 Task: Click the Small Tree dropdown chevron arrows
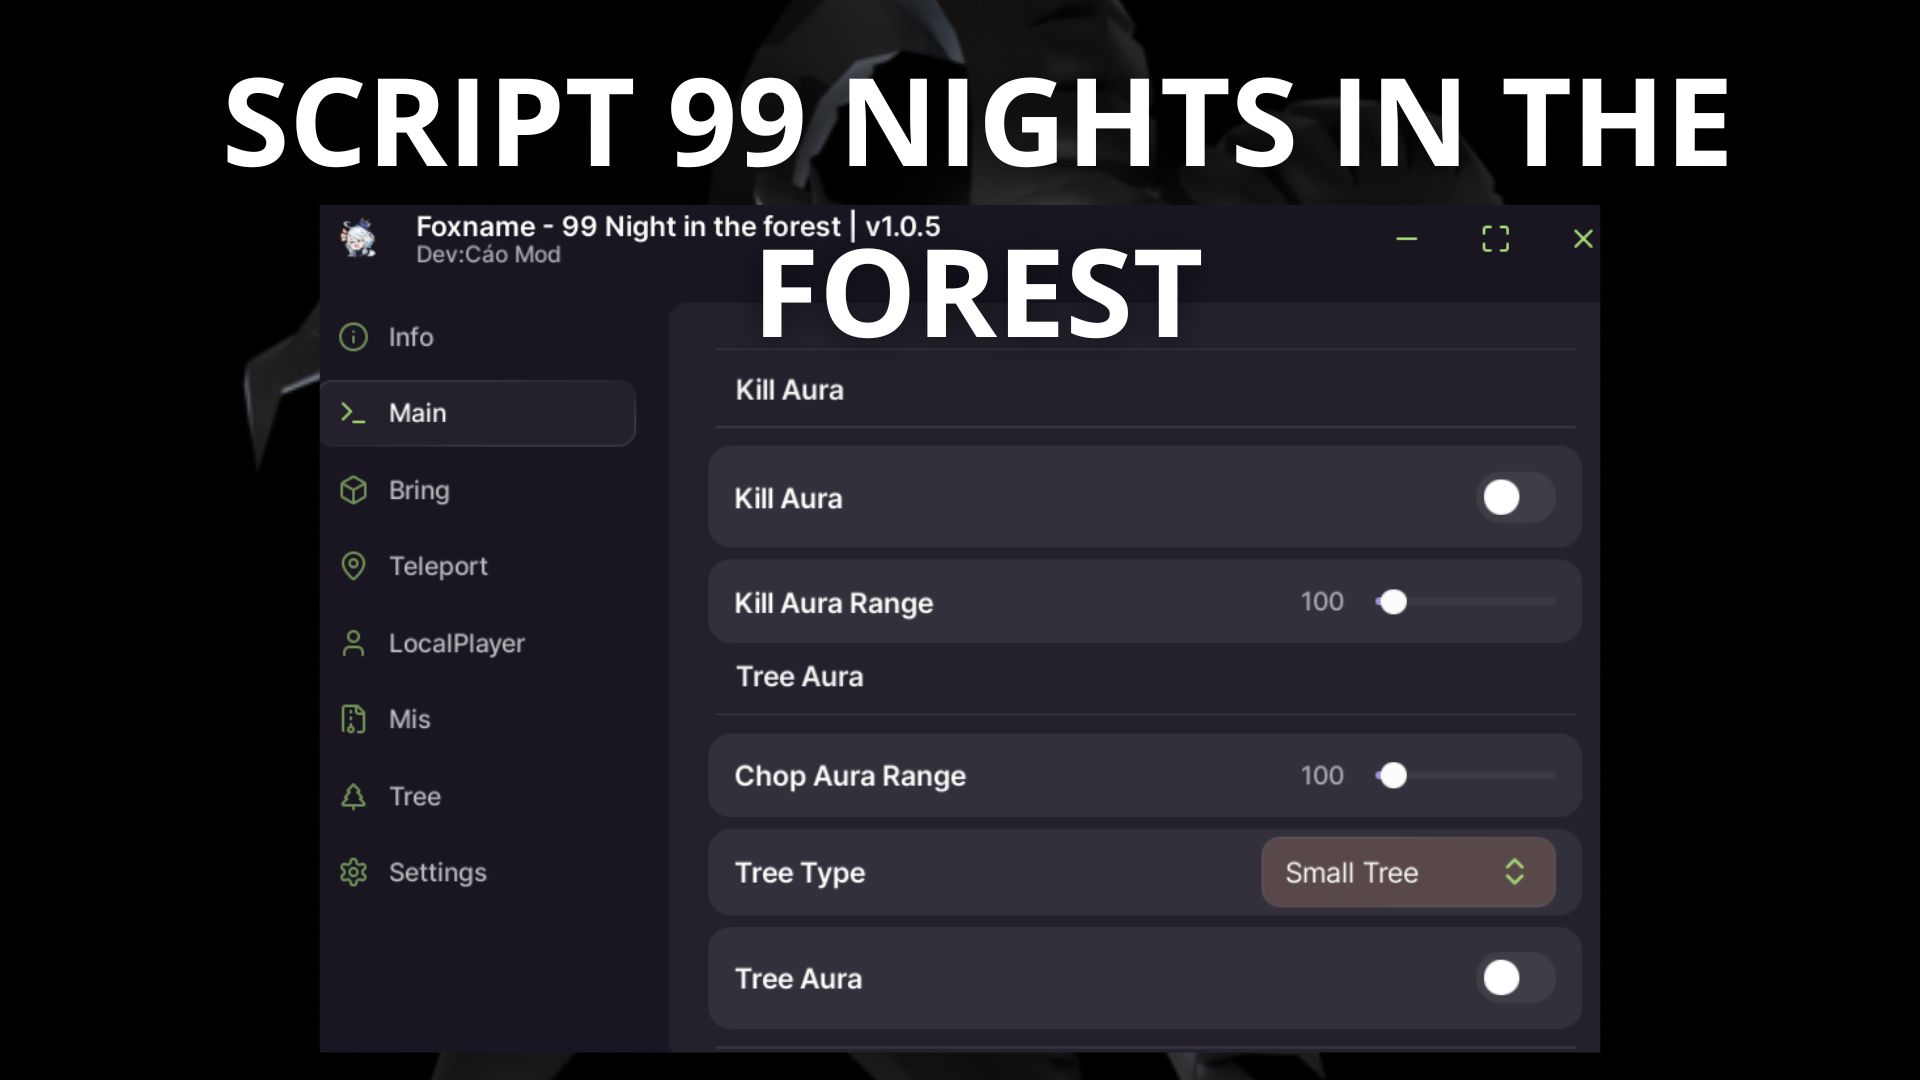point(1514,872)
